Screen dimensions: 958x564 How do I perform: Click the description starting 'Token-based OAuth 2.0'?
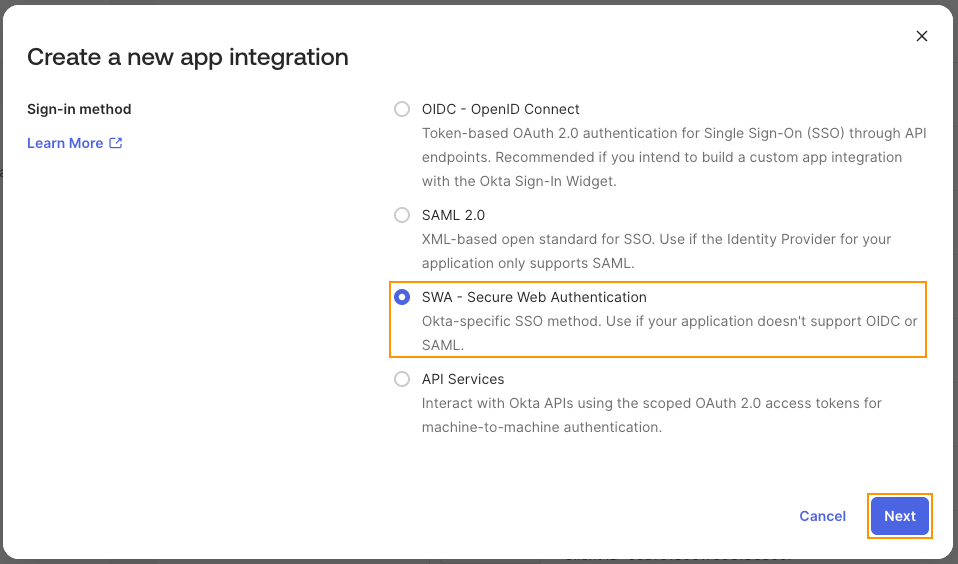674,157
